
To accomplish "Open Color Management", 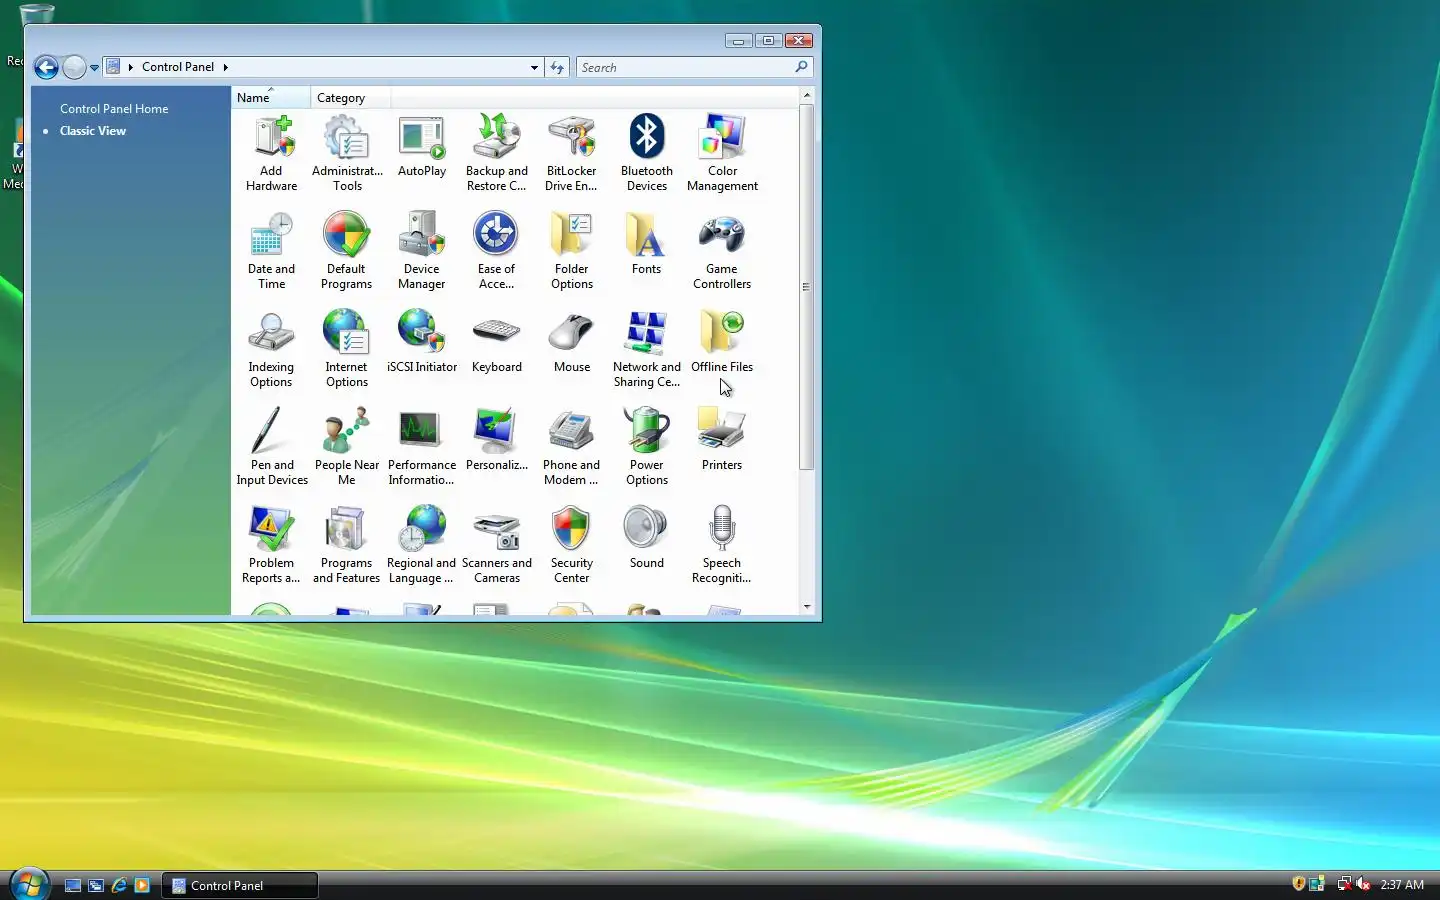I will point(722,152).
